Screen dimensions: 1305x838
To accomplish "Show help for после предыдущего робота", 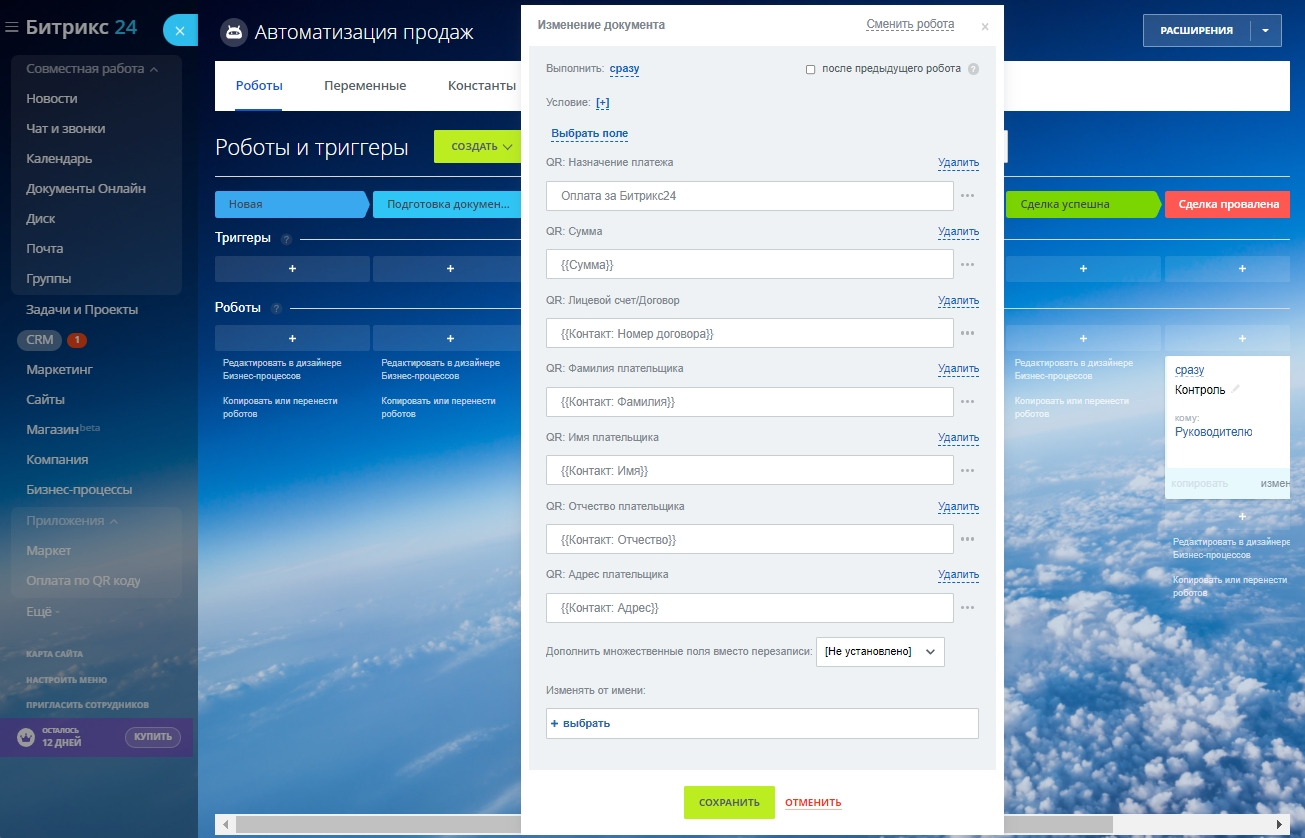I will pos(973,69).
